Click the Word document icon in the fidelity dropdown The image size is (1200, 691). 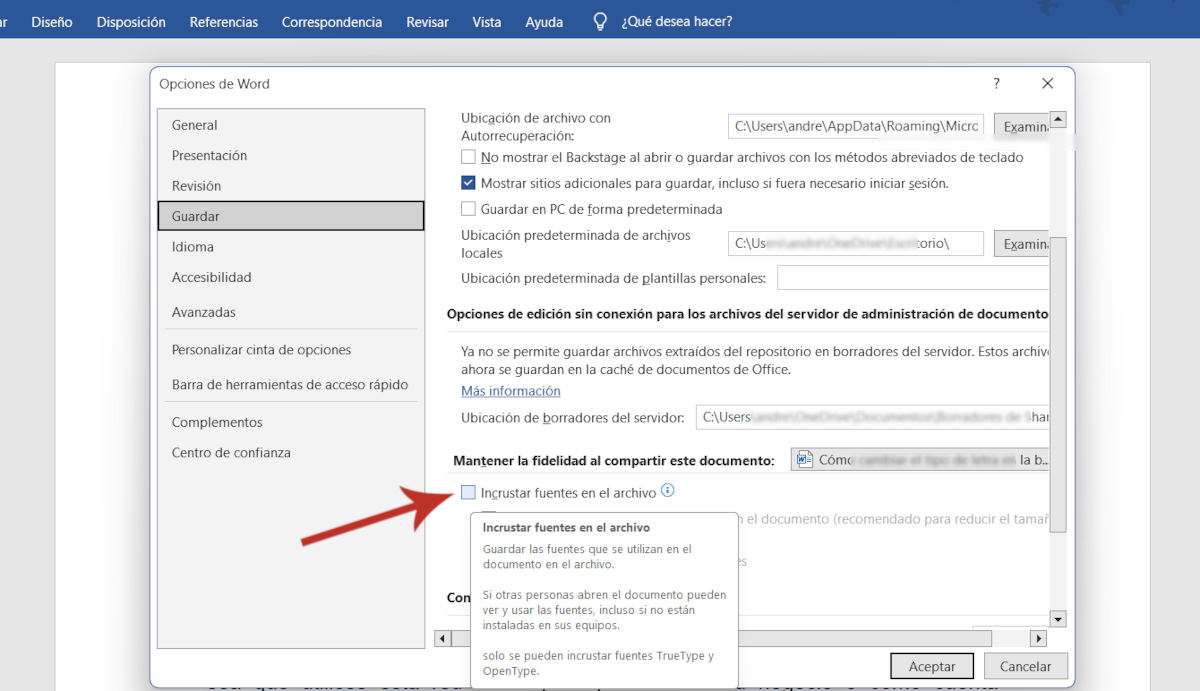point(806,460)
